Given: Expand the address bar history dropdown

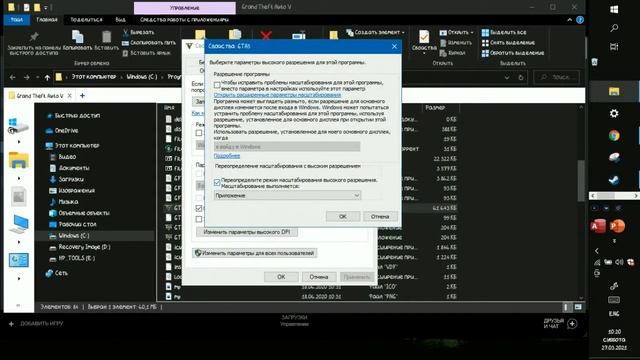Looking at the screenshot, I should 507,77.
